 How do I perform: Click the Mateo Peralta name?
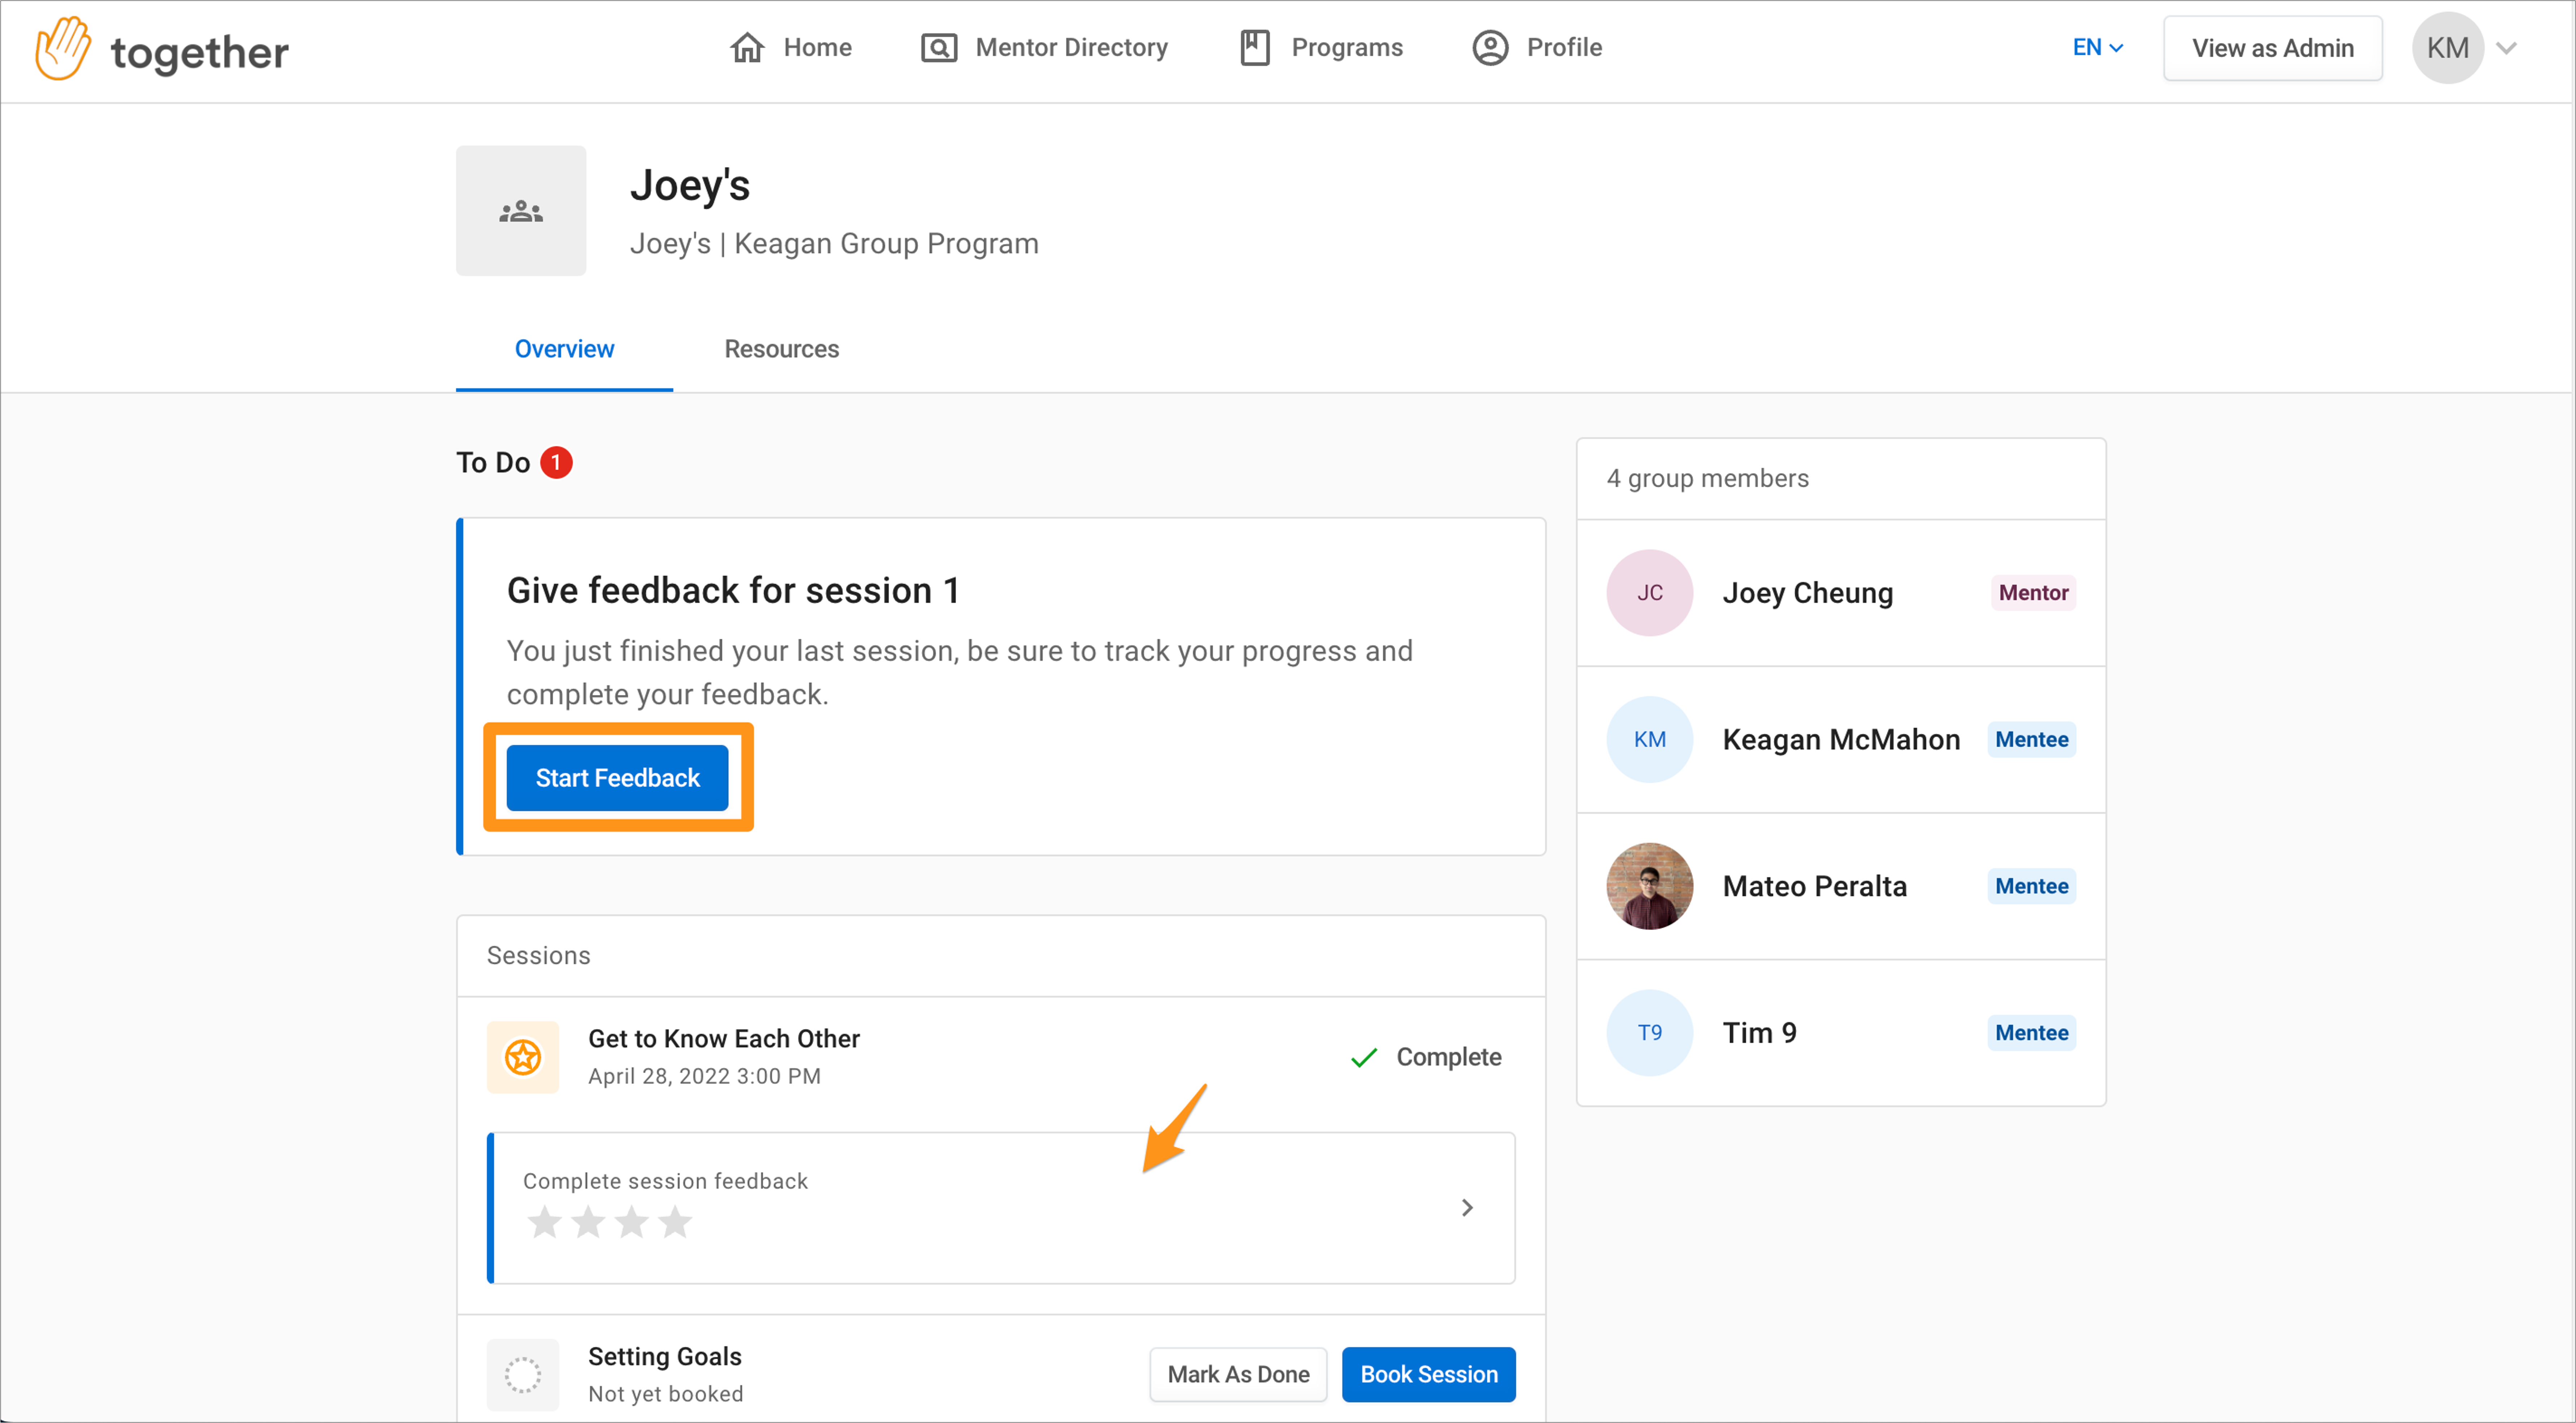pos(1814,886)
